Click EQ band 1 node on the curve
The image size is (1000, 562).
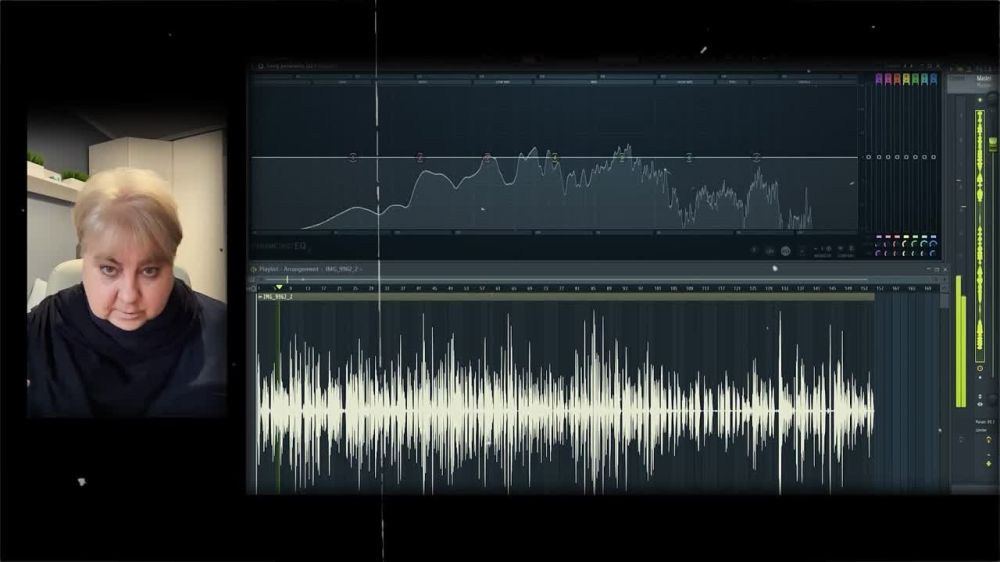352,158
